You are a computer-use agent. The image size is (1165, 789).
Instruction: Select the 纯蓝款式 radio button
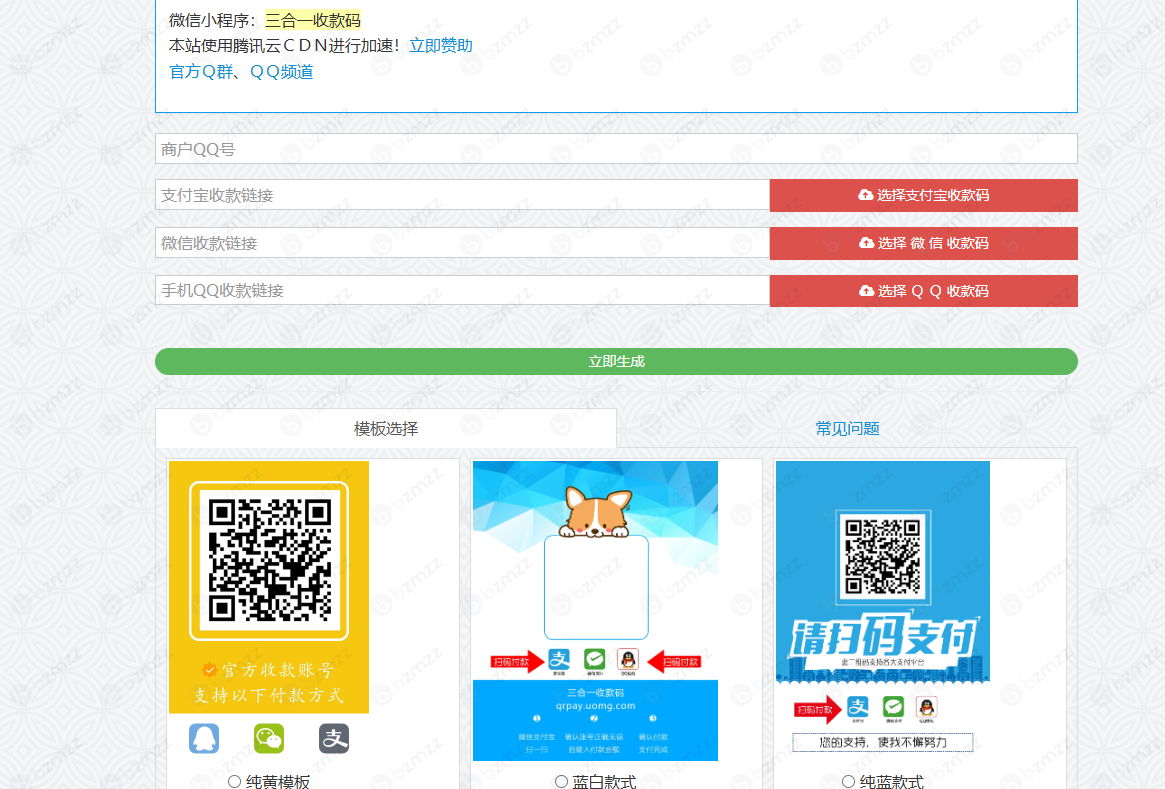pos(848,781)
